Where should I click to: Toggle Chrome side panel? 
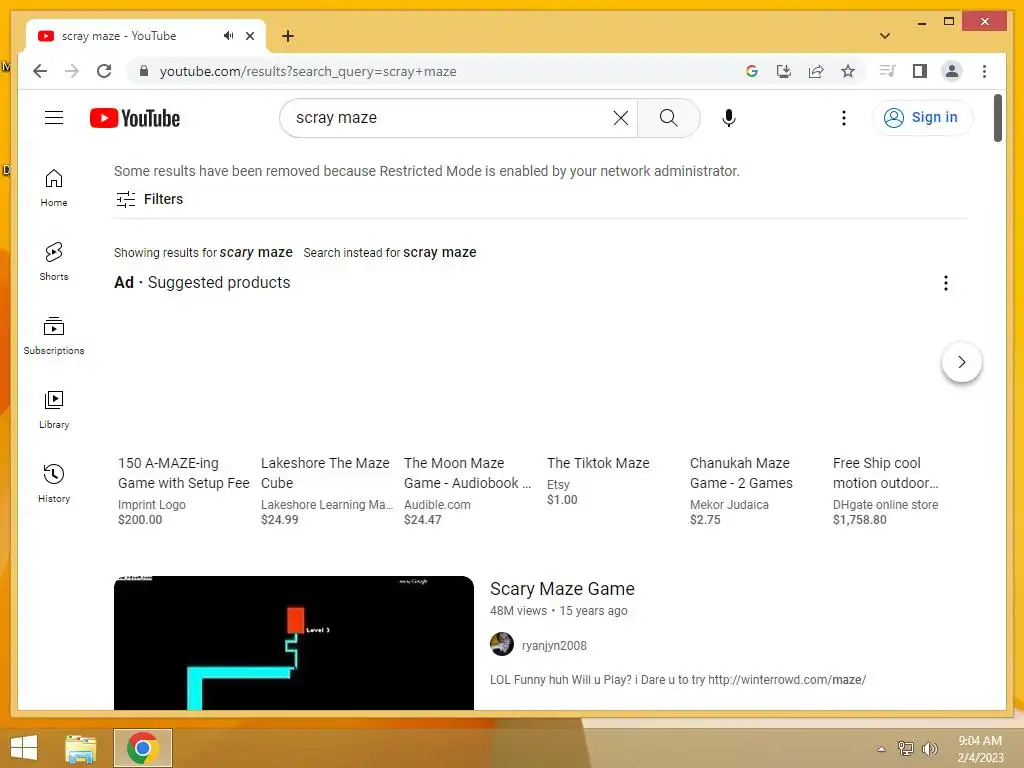point(920,71)
